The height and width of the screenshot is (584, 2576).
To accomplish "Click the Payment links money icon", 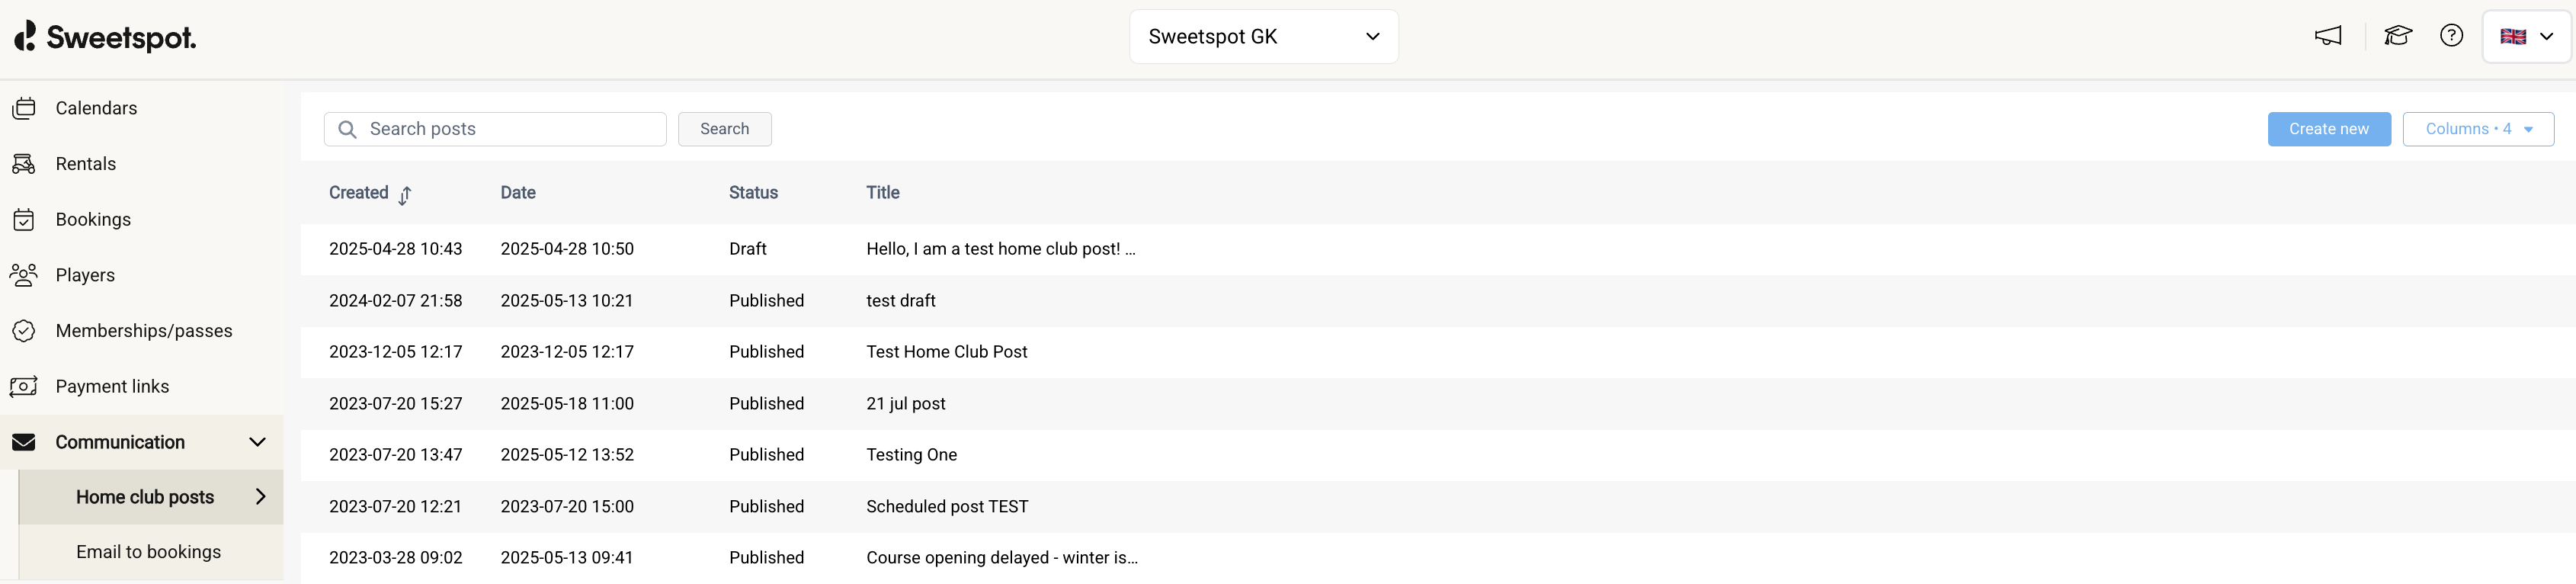I will click(x=24, y=386).
